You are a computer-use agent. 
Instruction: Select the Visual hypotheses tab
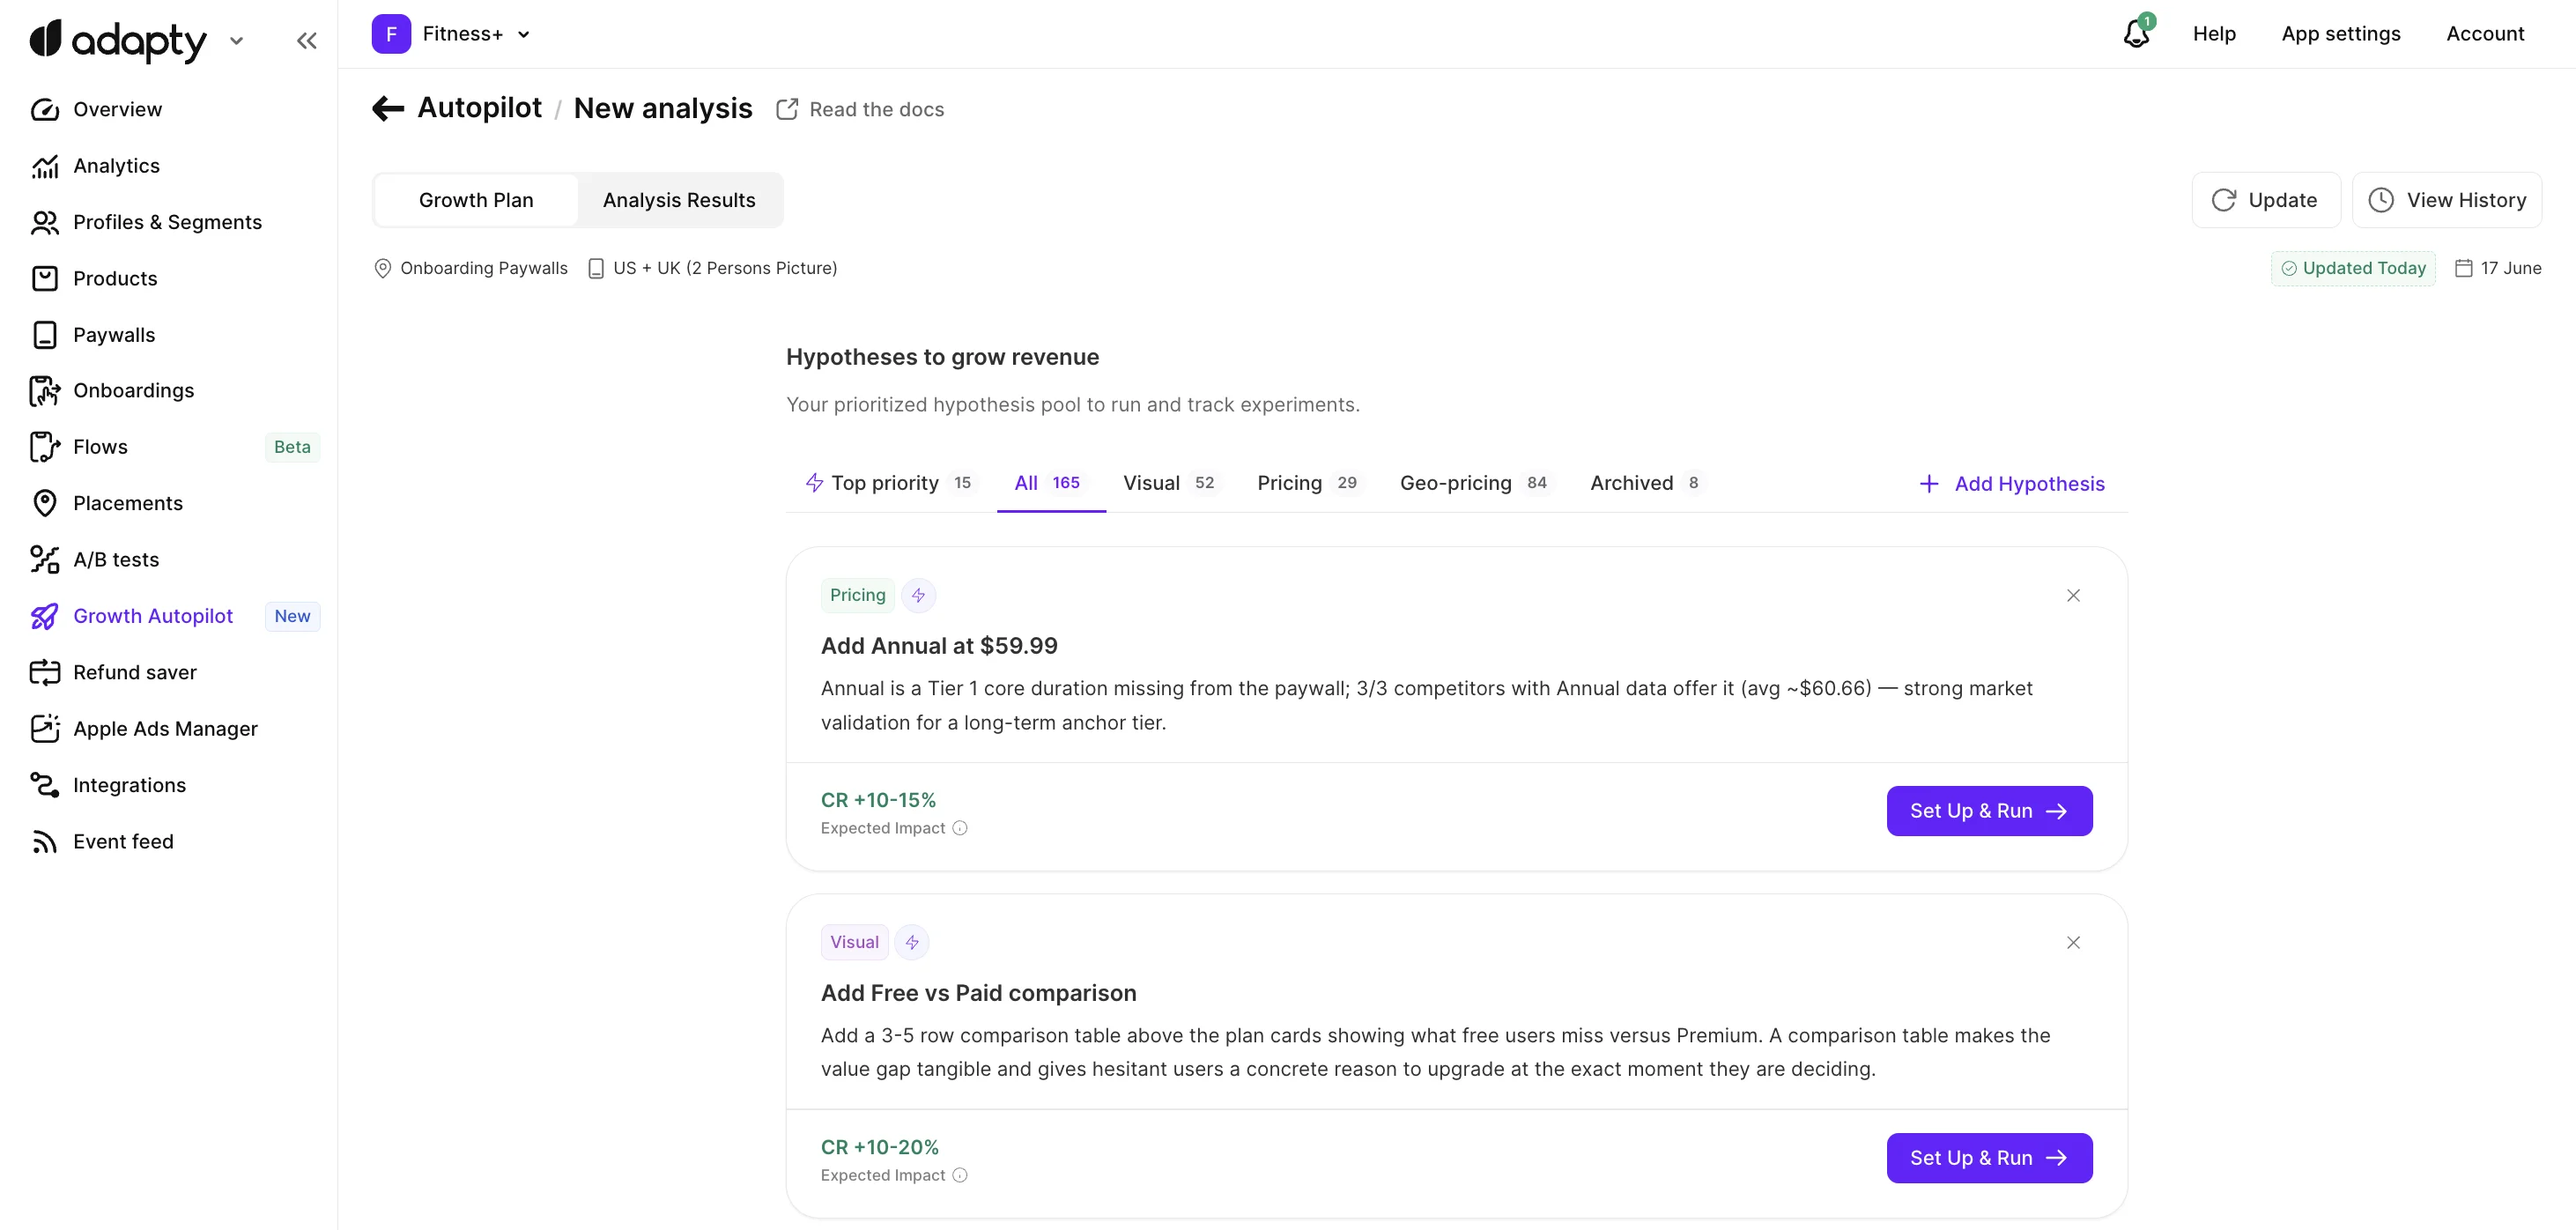click(1171, 483)
